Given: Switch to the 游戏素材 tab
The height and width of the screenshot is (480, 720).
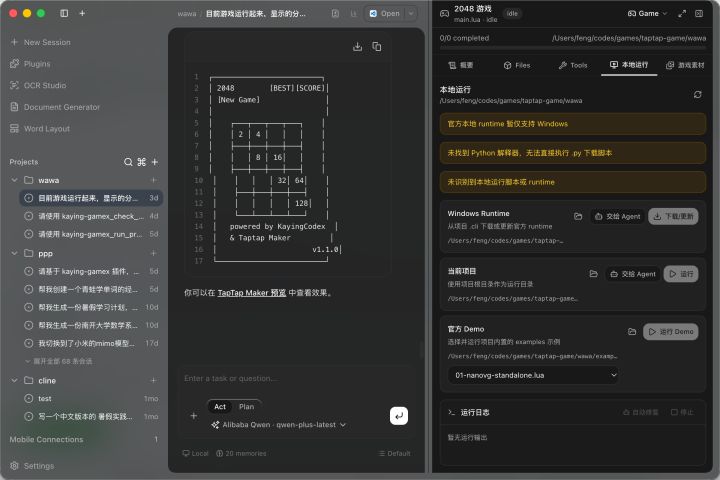Looking at the screenshot, I should click(685, 65).
